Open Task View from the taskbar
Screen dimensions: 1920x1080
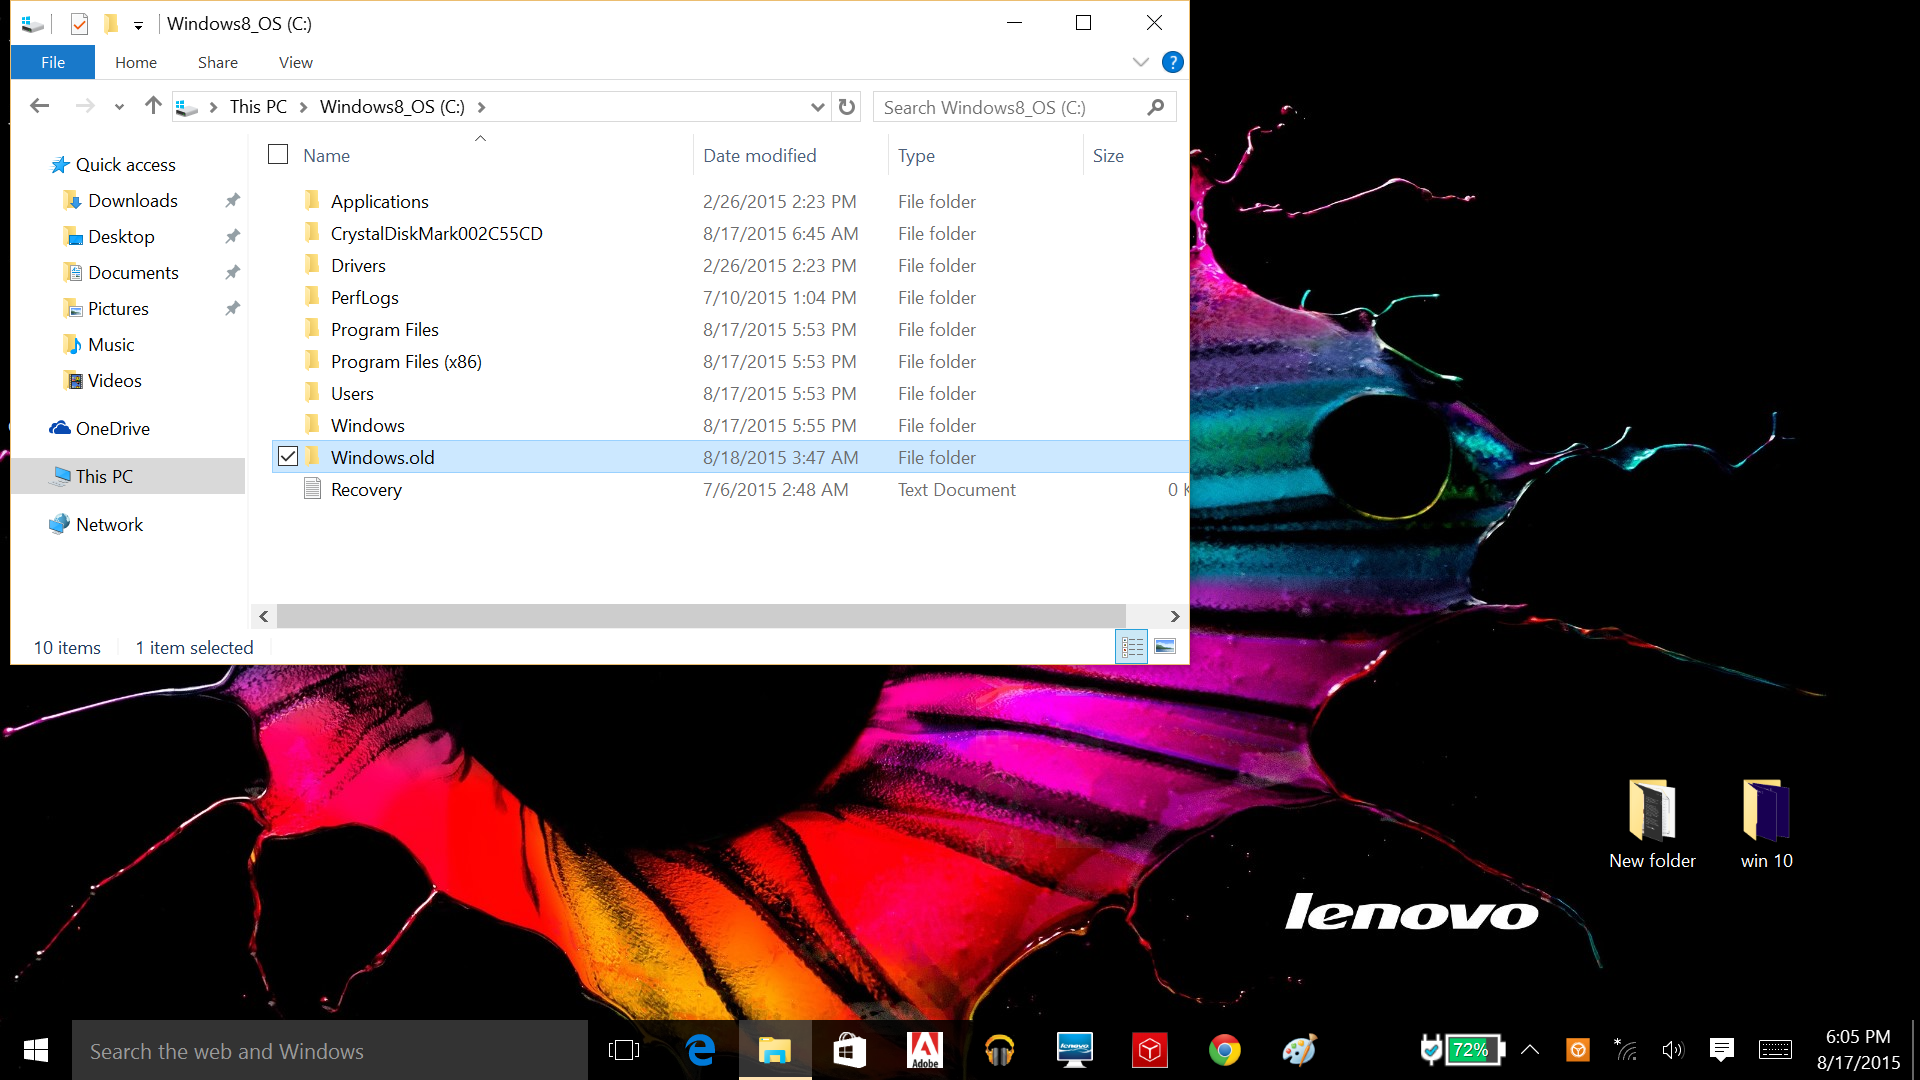click(623, 1050)
